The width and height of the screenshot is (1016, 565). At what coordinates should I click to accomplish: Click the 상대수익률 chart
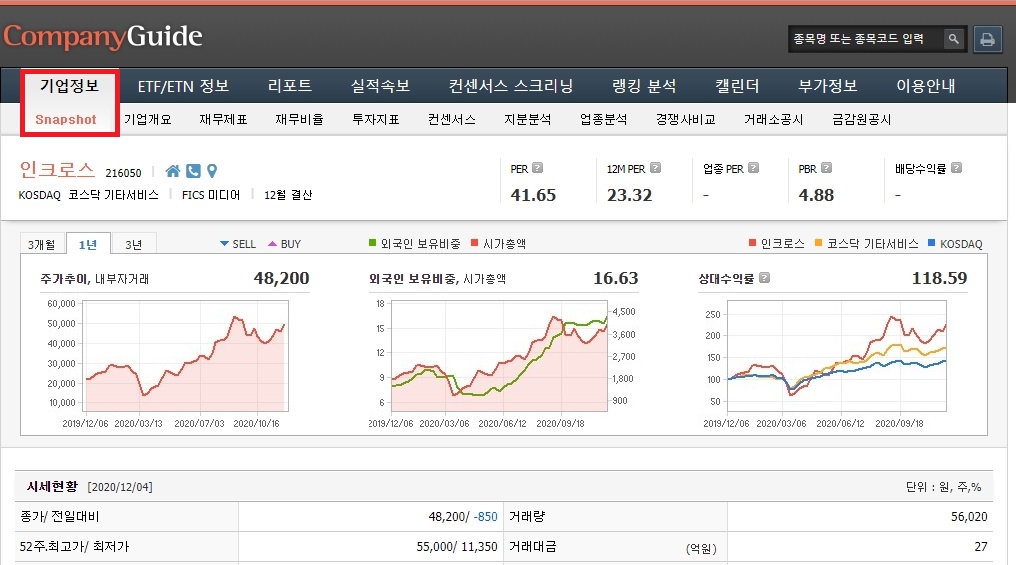(836, 356)
